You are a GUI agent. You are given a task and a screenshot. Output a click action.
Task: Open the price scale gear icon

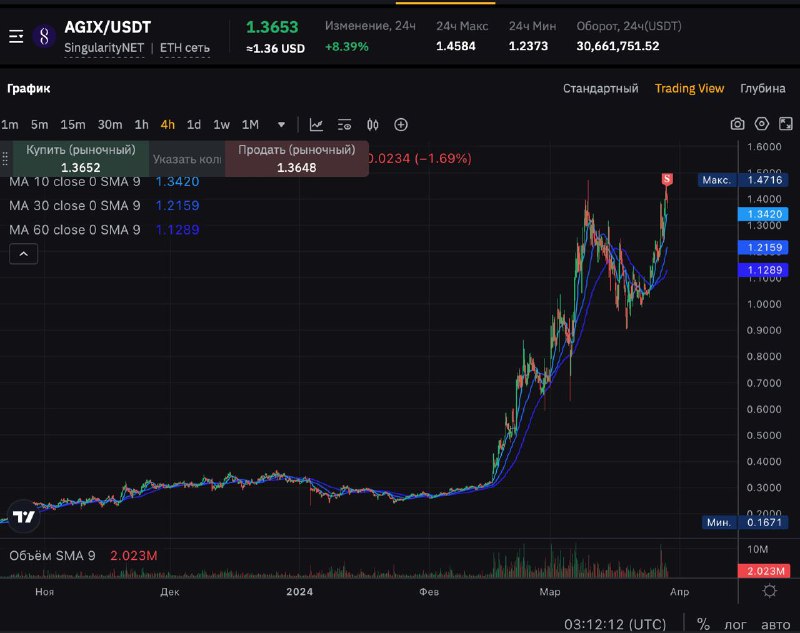[769, 591]
